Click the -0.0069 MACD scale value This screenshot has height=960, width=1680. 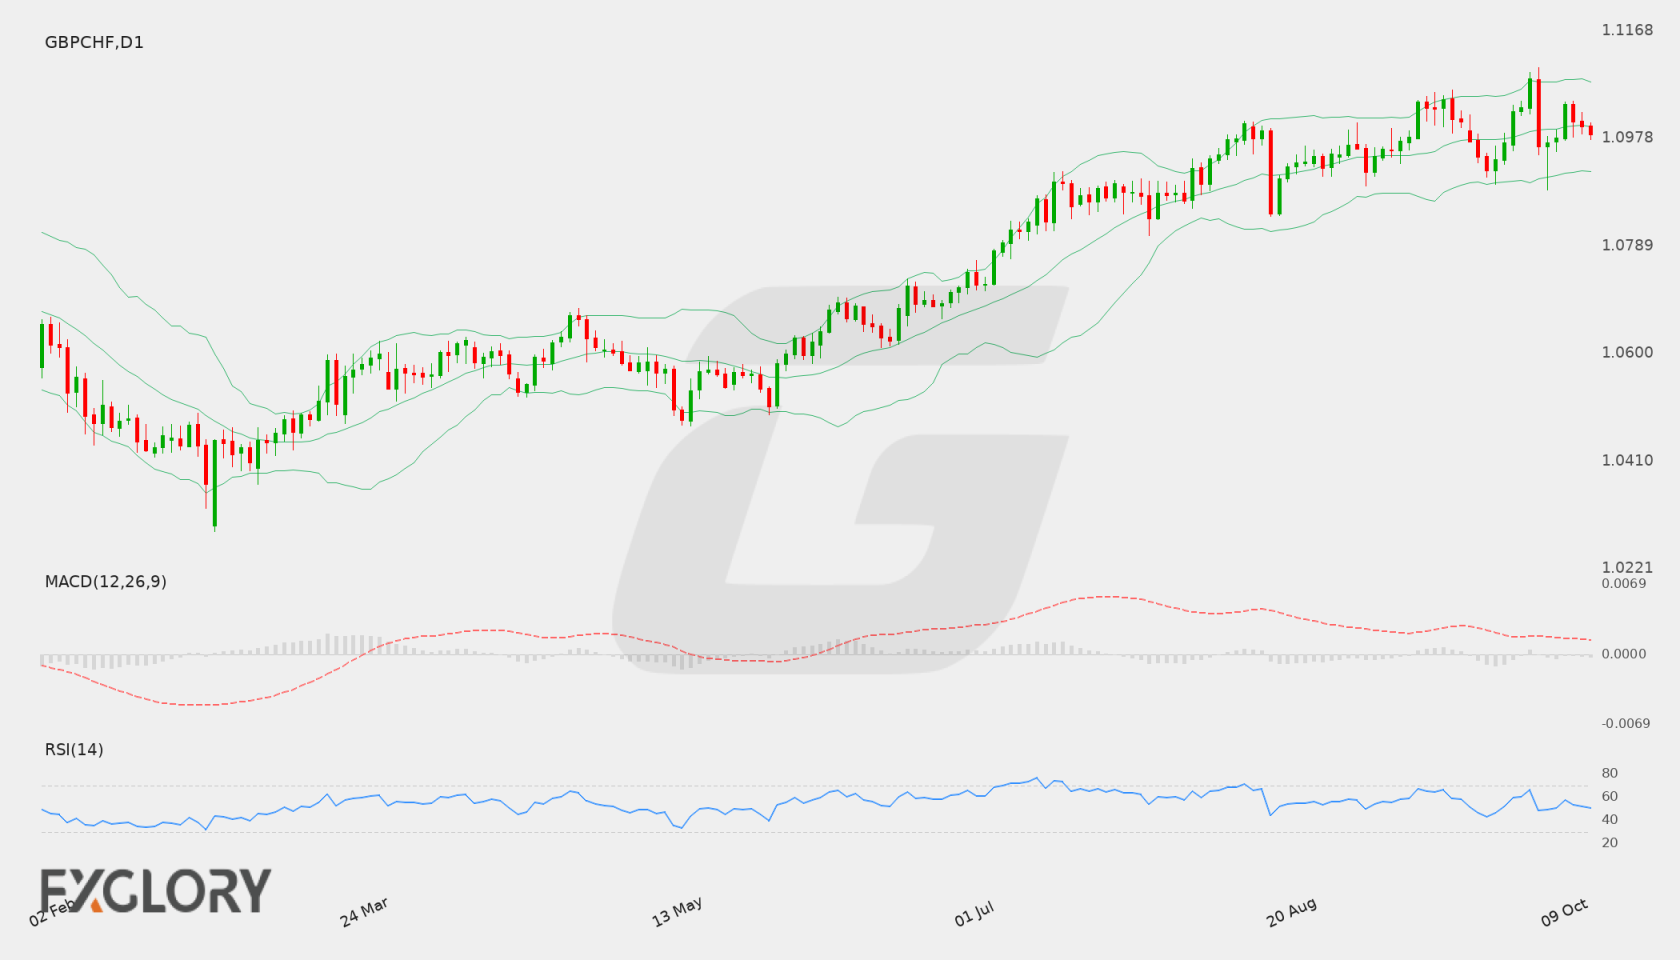coord(1626,723)
